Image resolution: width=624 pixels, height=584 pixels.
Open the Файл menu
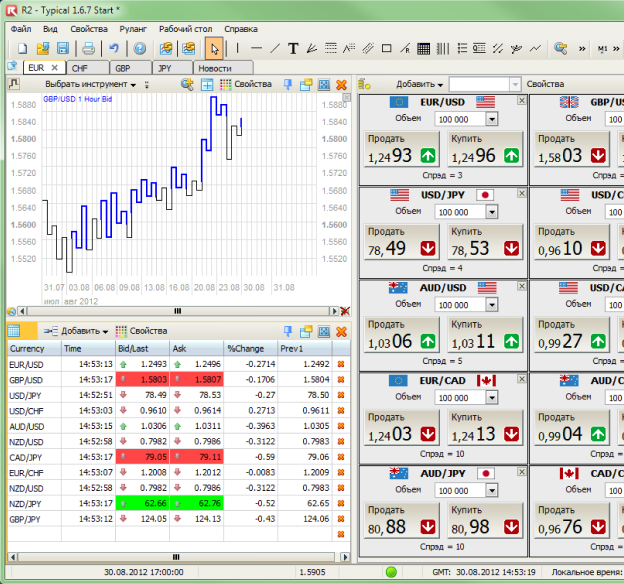pos(21,29)
